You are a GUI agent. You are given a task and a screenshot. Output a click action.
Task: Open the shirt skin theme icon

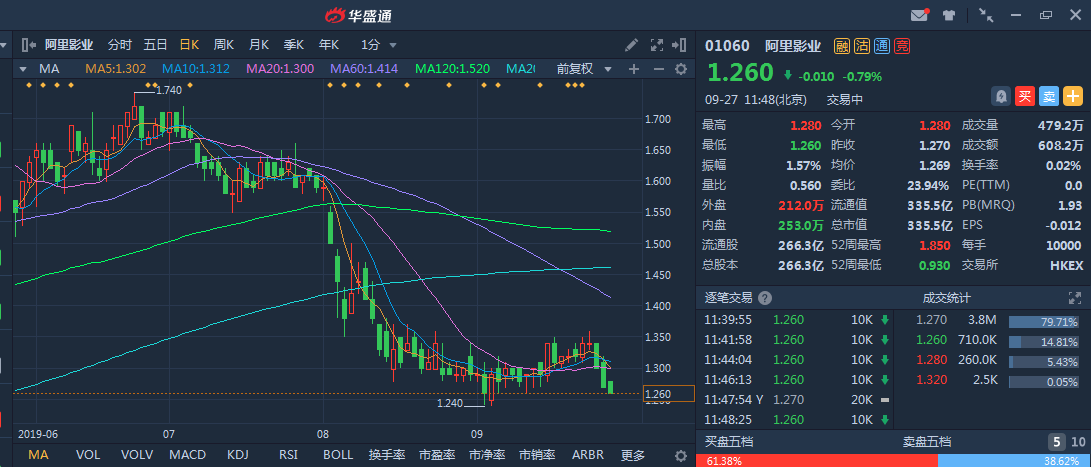[x=949, y=15]
